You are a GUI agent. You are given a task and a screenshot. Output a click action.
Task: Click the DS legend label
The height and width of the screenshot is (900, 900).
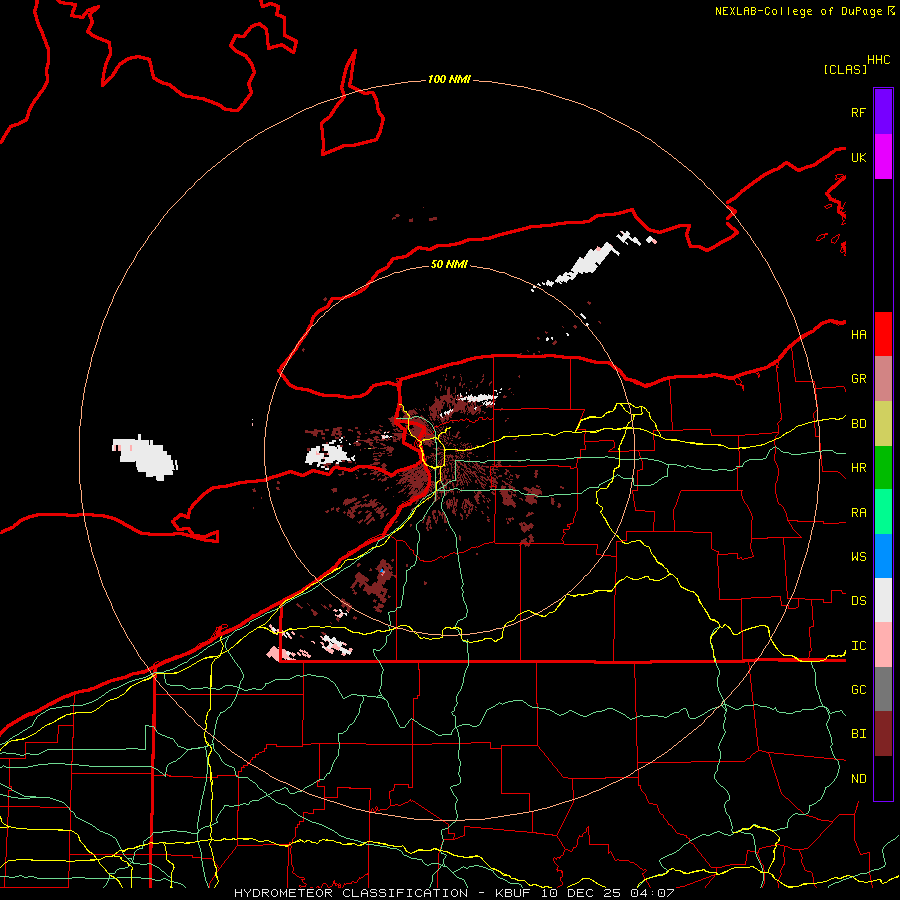coord(858,601)
